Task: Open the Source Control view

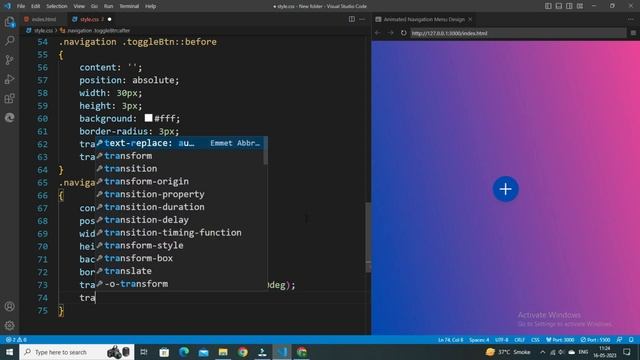Action: pos(9,60)
